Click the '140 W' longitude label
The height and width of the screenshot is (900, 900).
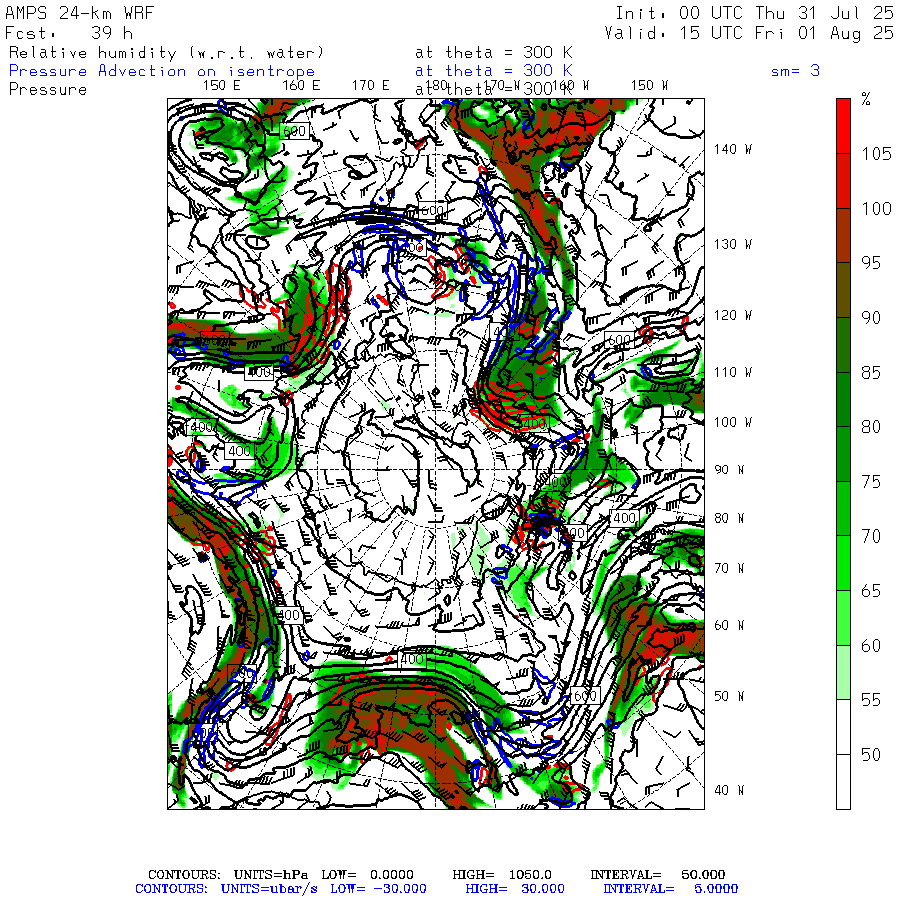click(x=732, y=149)
